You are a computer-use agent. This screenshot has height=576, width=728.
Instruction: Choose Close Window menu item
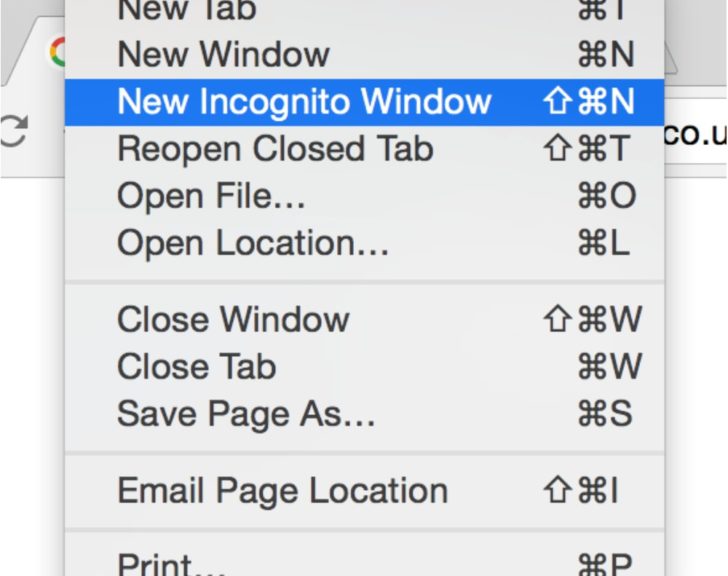364,319
